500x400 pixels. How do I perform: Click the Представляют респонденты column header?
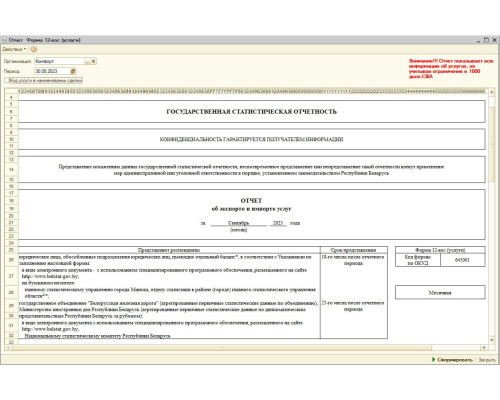tap(169, 250)
